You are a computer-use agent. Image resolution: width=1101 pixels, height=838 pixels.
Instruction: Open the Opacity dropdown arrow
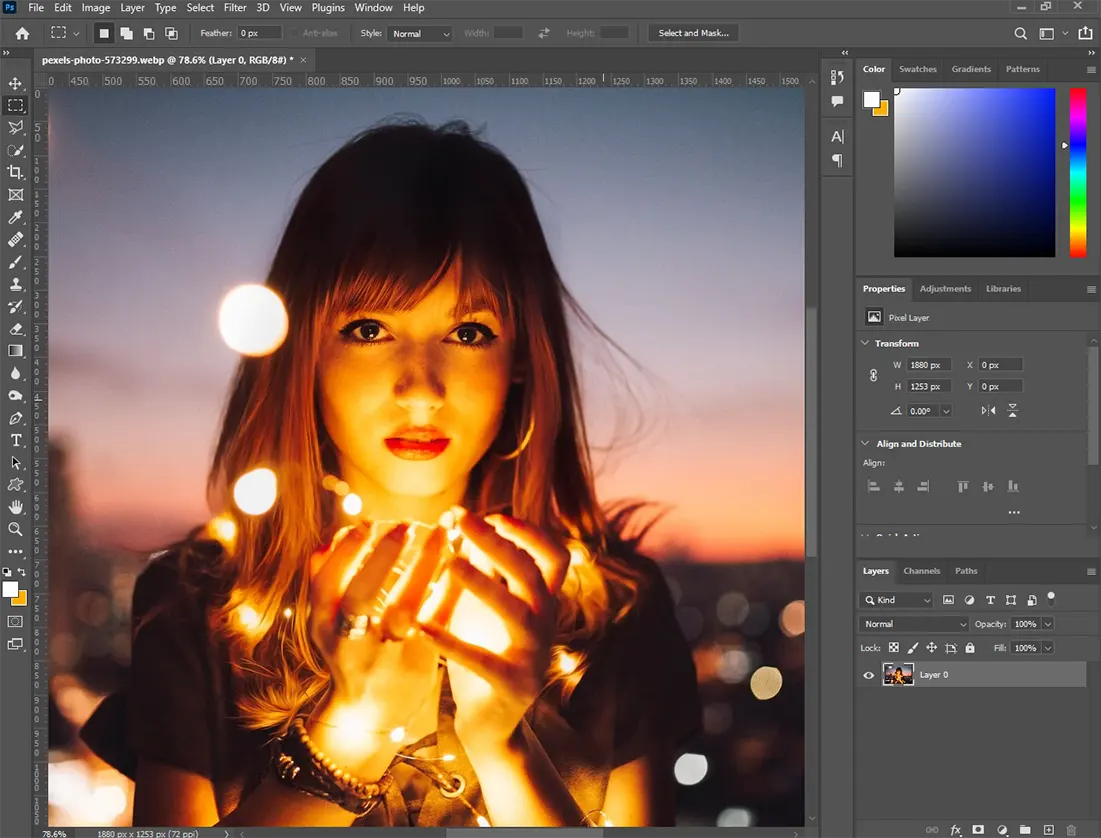1048,624
